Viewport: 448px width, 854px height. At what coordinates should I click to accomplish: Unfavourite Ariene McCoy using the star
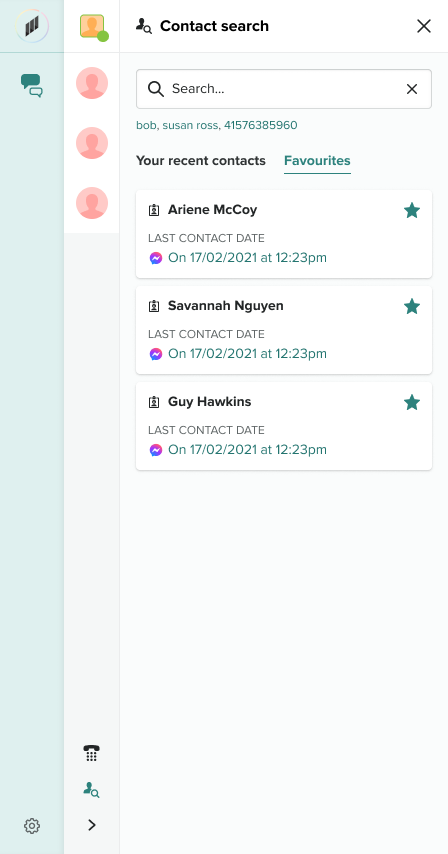[412, 210]
